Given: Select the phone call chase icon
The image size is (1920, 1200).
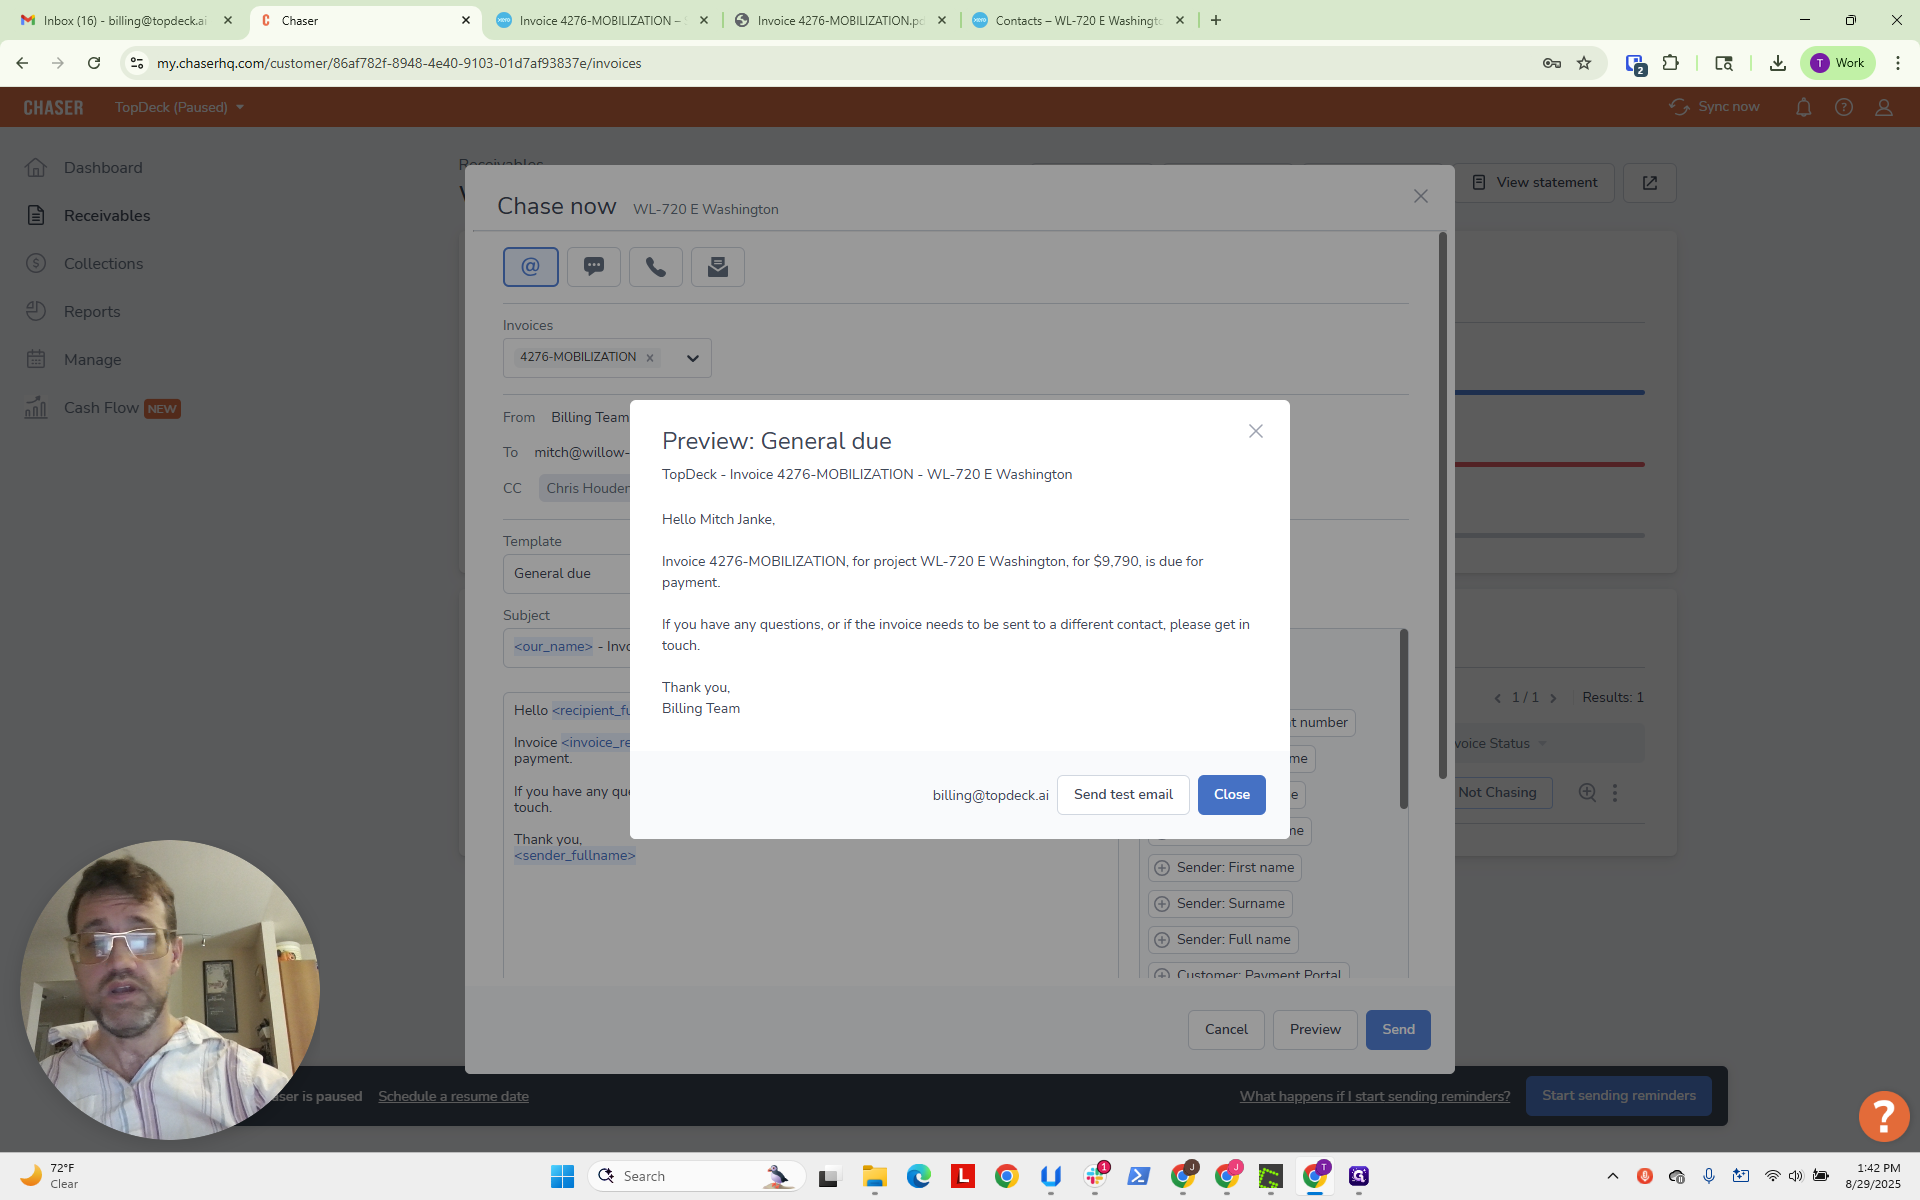Looking at the screenshot, I should click(x=656, y=267).
